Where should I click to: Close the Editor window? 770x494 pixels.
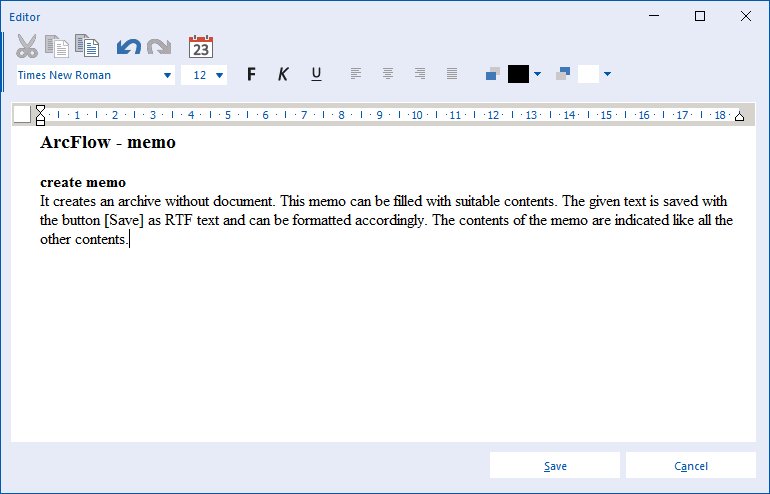tap(745, 16)
